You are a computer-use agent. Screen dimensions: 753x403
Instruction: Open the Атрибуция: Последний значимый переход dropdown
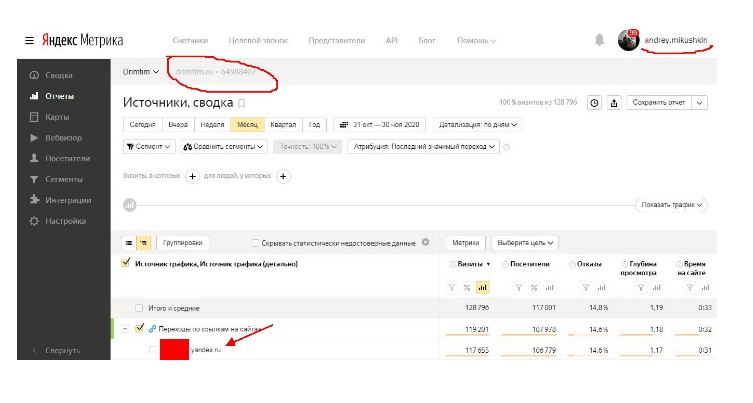click(424, 147)
